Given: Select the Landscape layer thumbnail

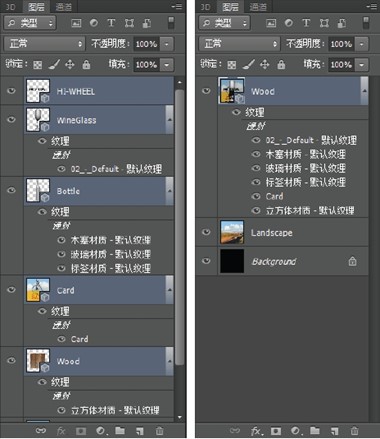Looking at the screenshot, I should click(232, 232).
